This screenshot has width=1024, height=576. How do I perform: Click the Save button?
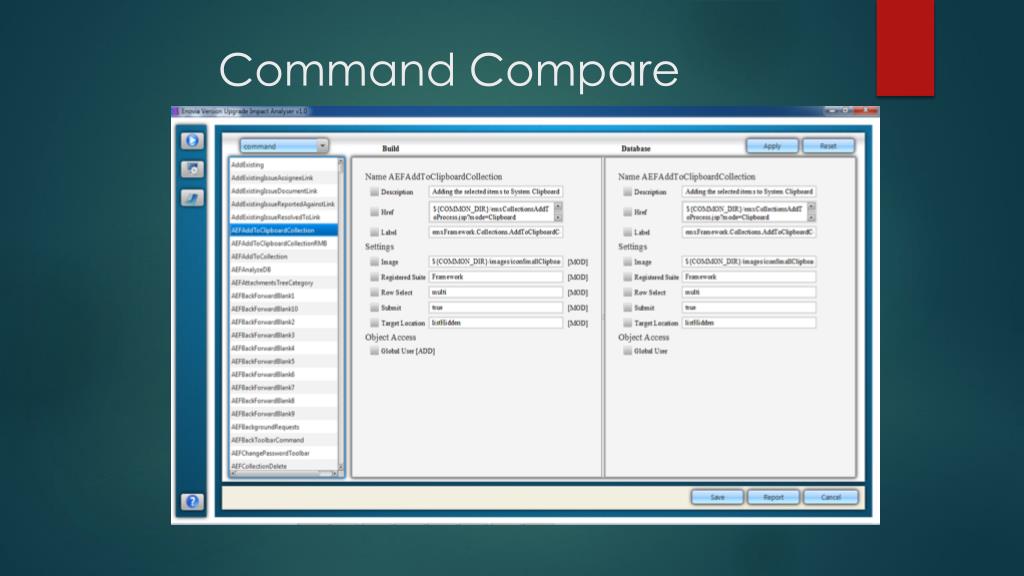pos(717,497)
